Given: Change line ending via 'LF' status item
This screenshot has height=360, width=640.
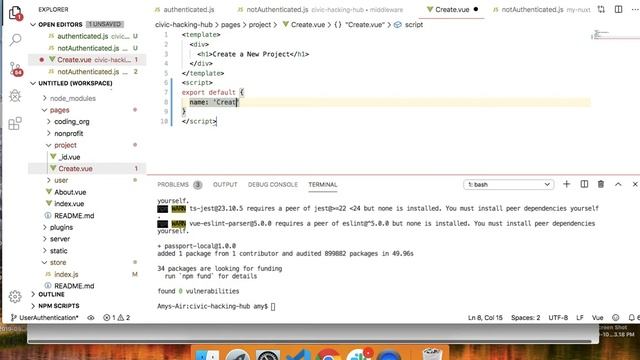Looking at the screenshot, I should (580, 318).
